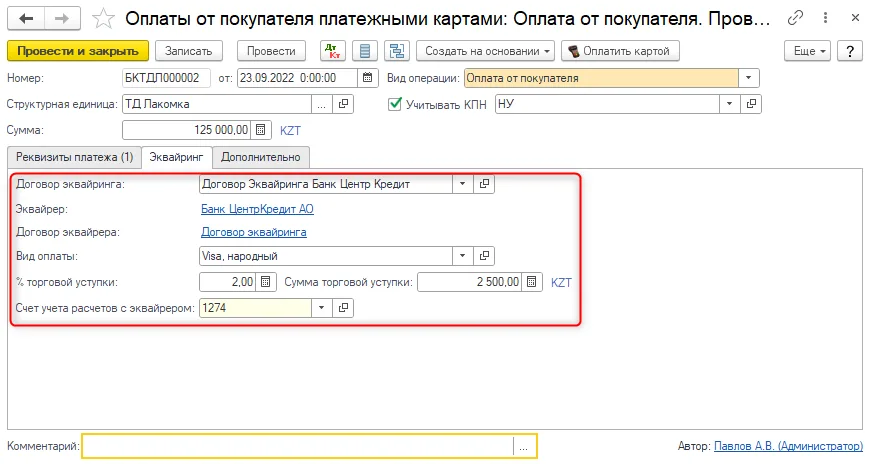Copy link using the chain icon
The width and height of the screenshot is (873, 464).
point(795,18)
